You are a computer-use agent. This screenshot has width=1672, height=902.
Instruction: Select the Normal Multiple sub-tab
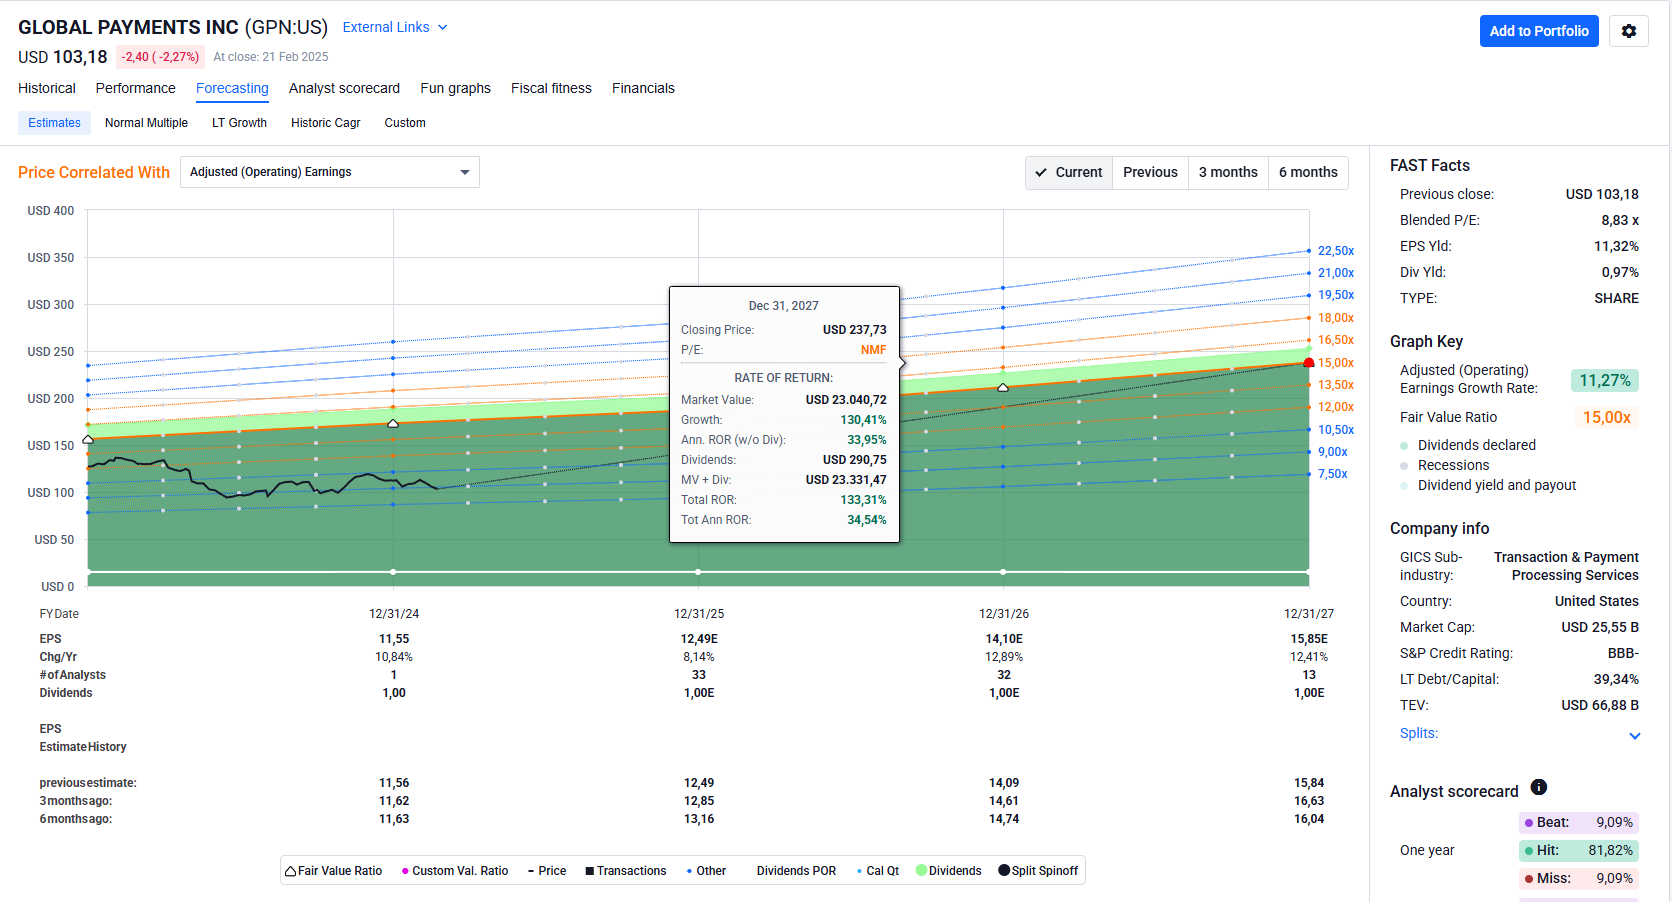(x=146, y=123)
